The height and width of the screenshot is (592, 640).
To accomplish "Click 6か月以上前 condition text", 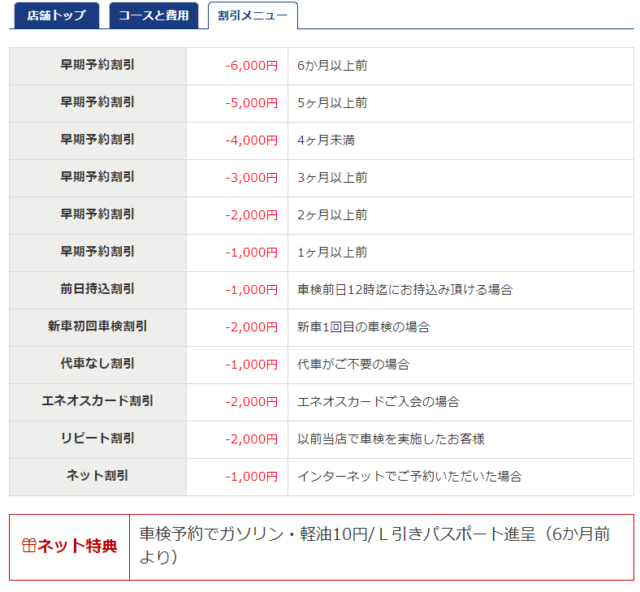I will click(332, 66).
